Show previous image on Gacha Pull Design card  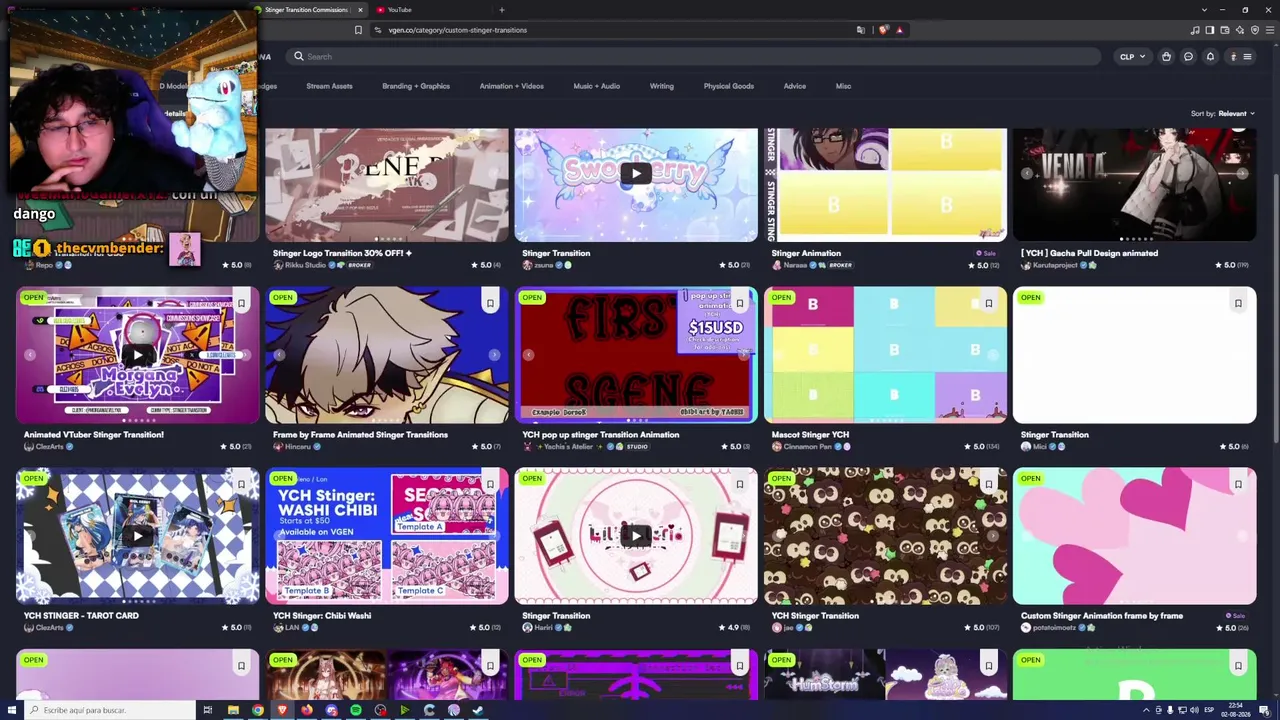pyautogui.click(x=1027, y=174)
